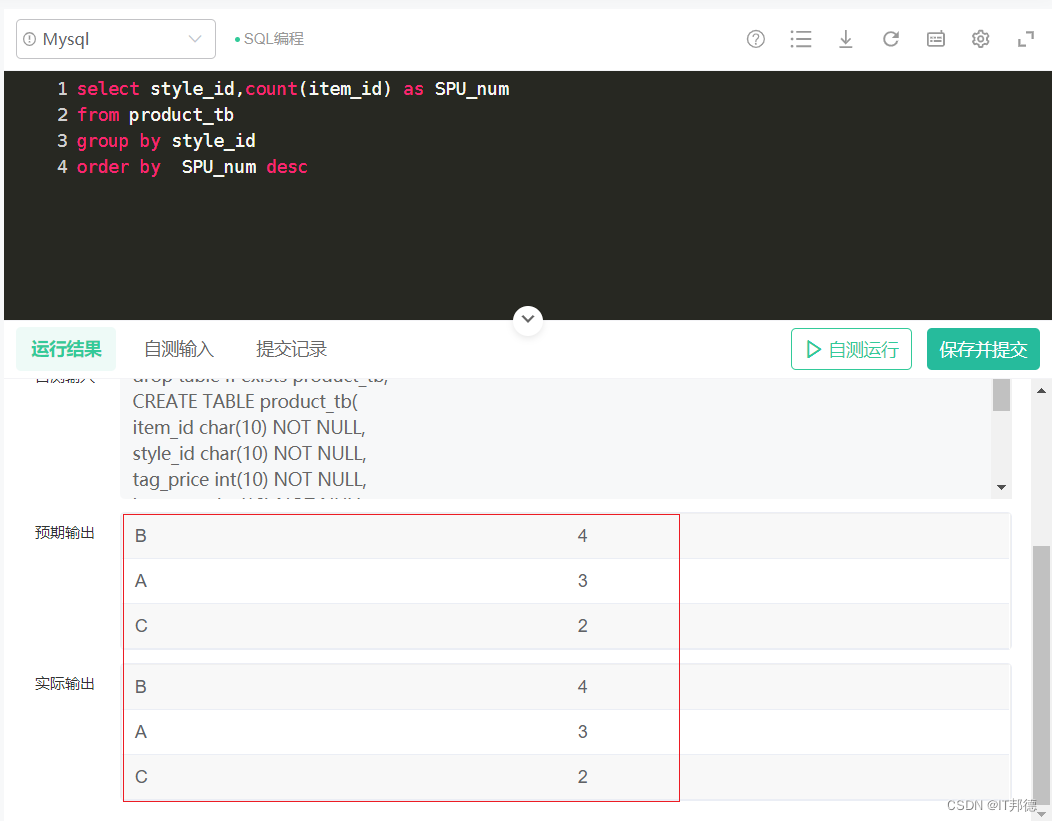Open editor settings gear icon
Image resolution: width=1052 pixels, height=821 pixels.
point(980,39)
